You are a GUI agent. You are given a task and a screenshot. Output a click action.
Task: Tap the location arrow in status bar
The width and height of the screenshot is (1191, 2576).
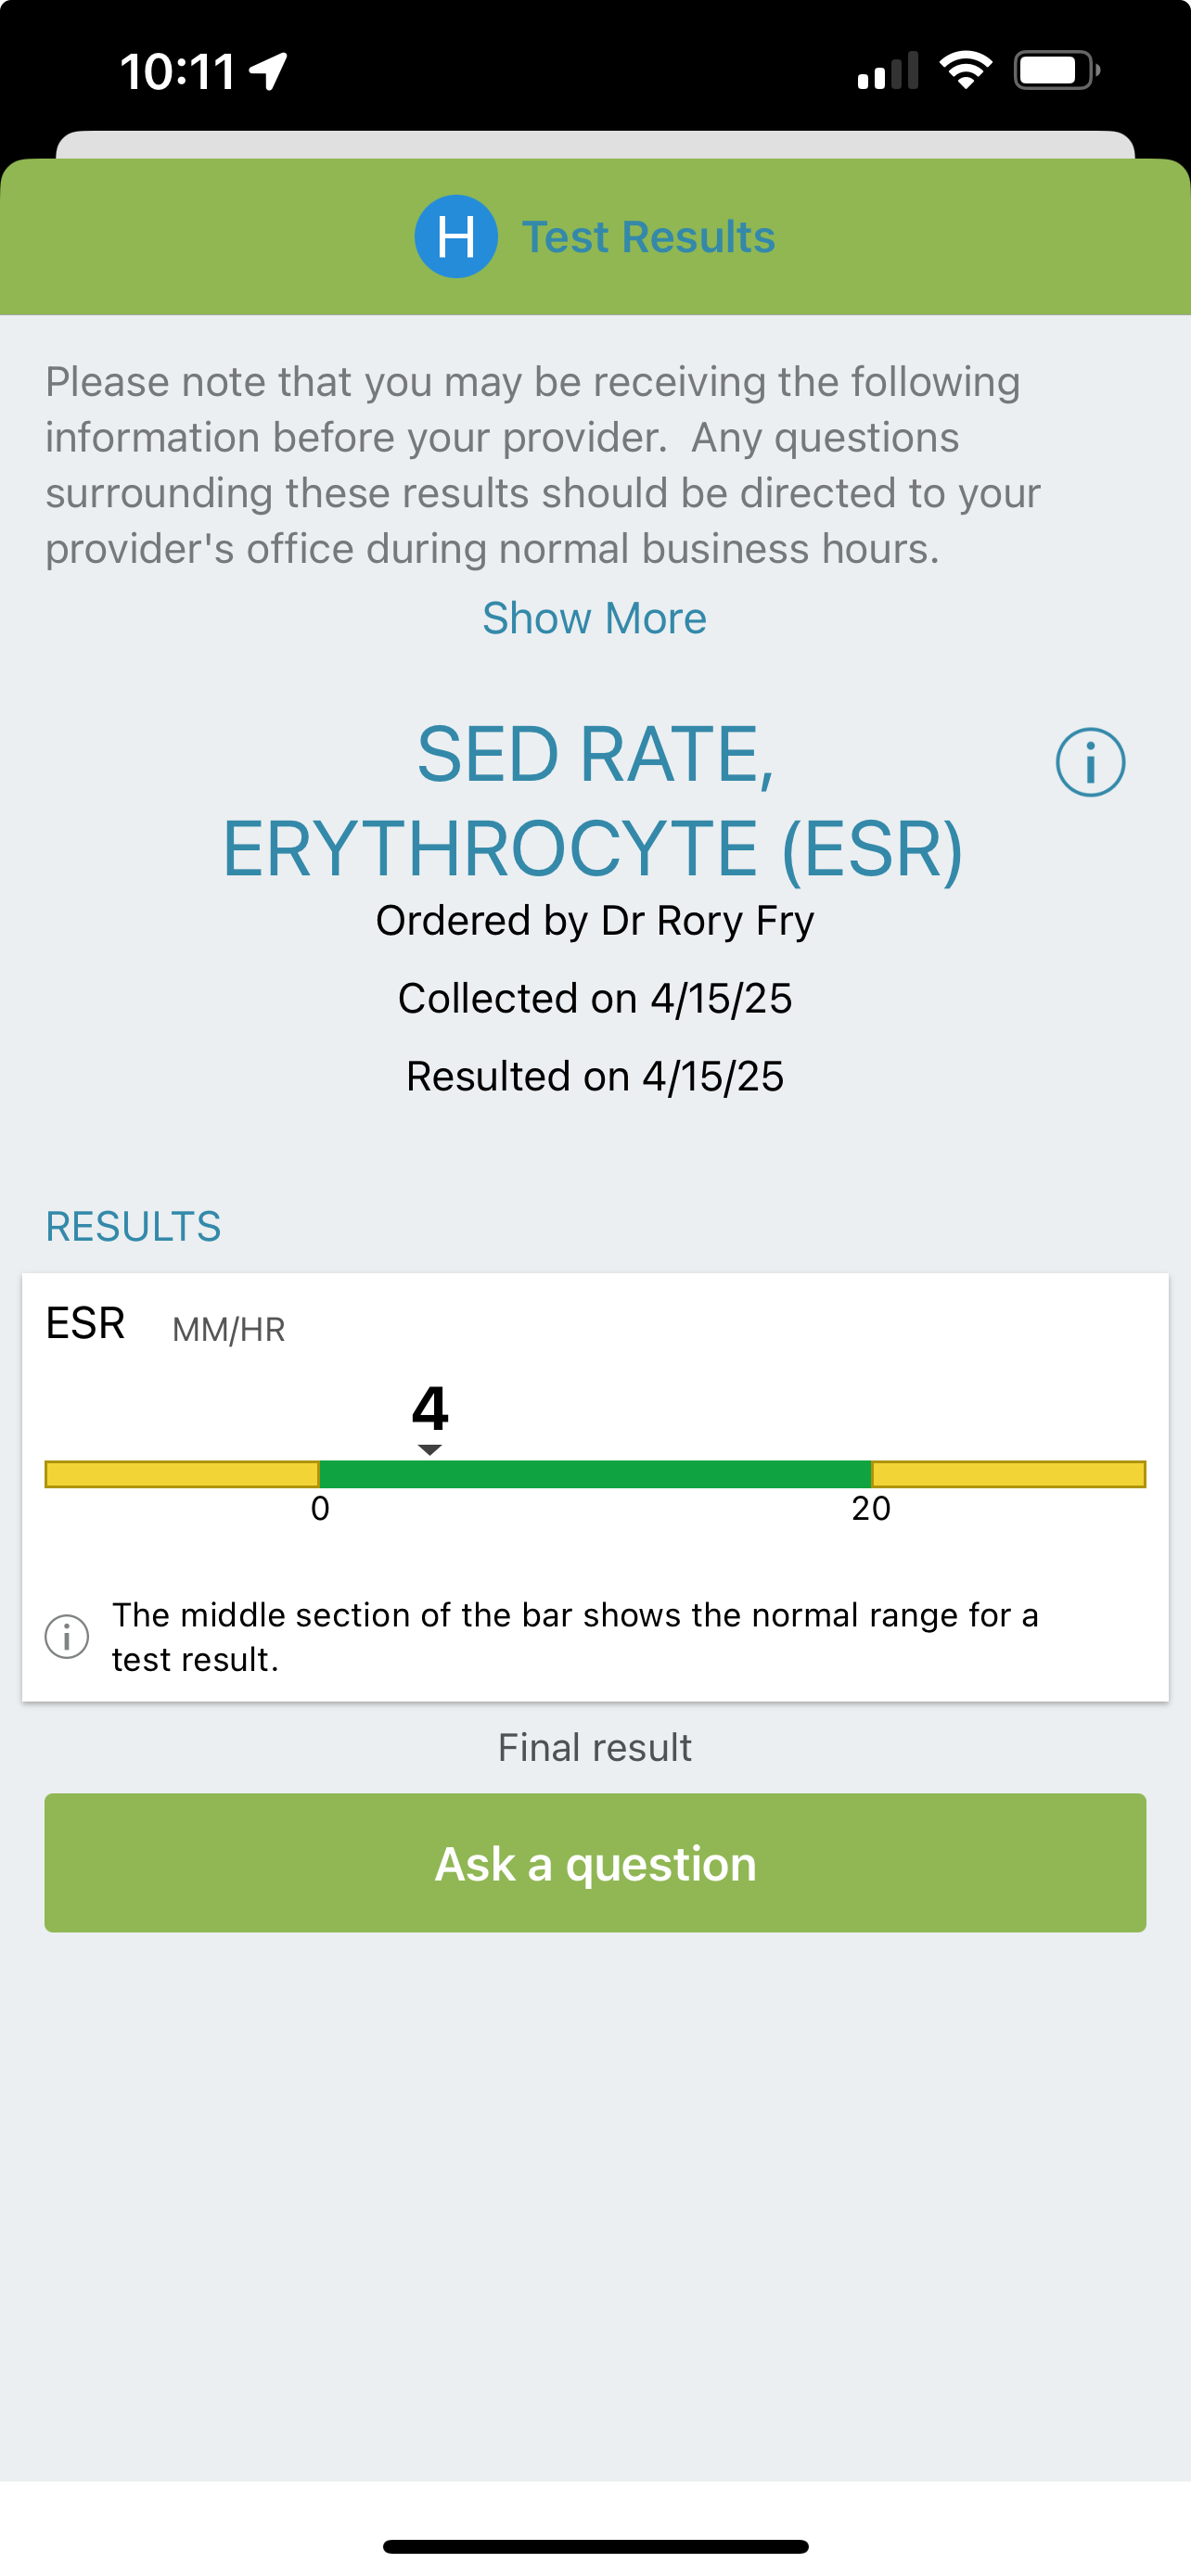tap(268, 71)
